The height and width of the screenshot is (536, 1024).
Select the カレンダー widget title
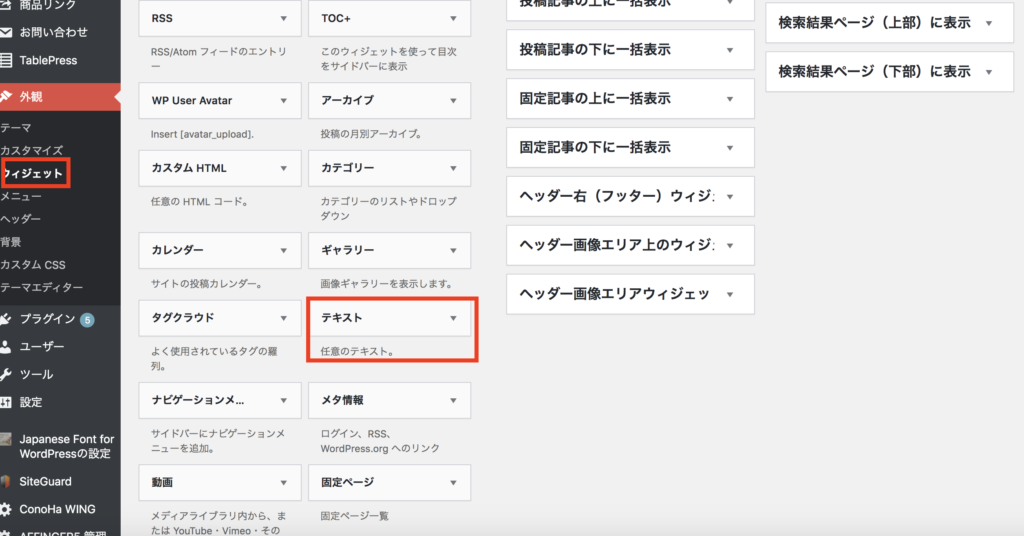[178, 250]
